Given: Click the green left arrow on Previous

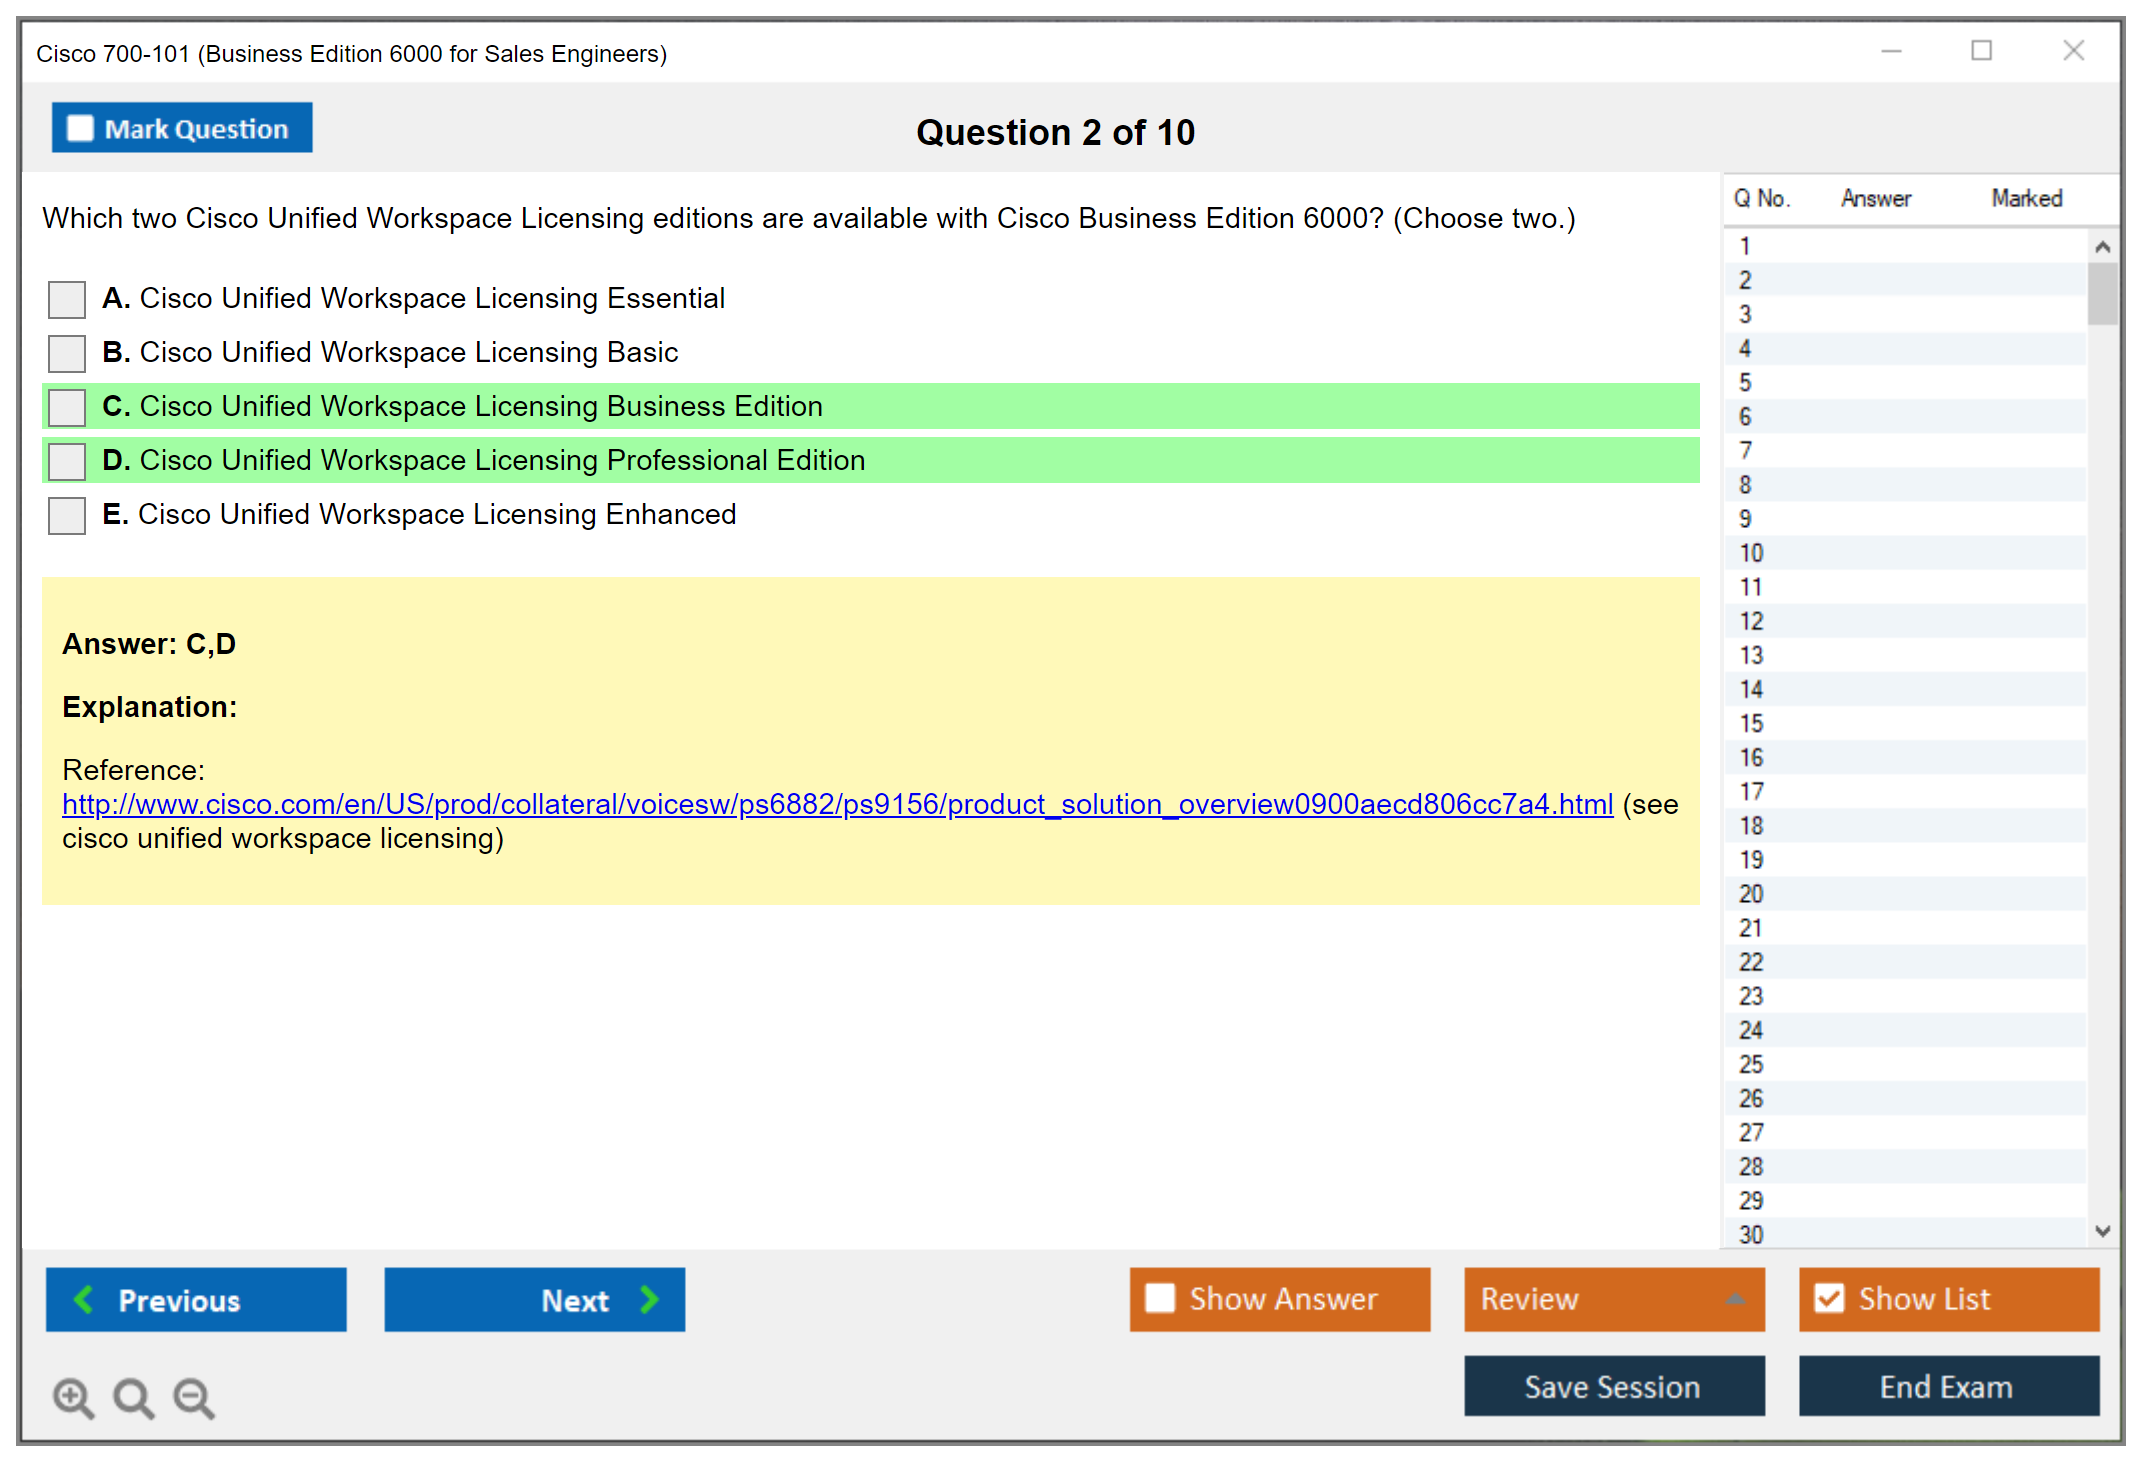Looking at the screenshot, I should coord(84,1299).
